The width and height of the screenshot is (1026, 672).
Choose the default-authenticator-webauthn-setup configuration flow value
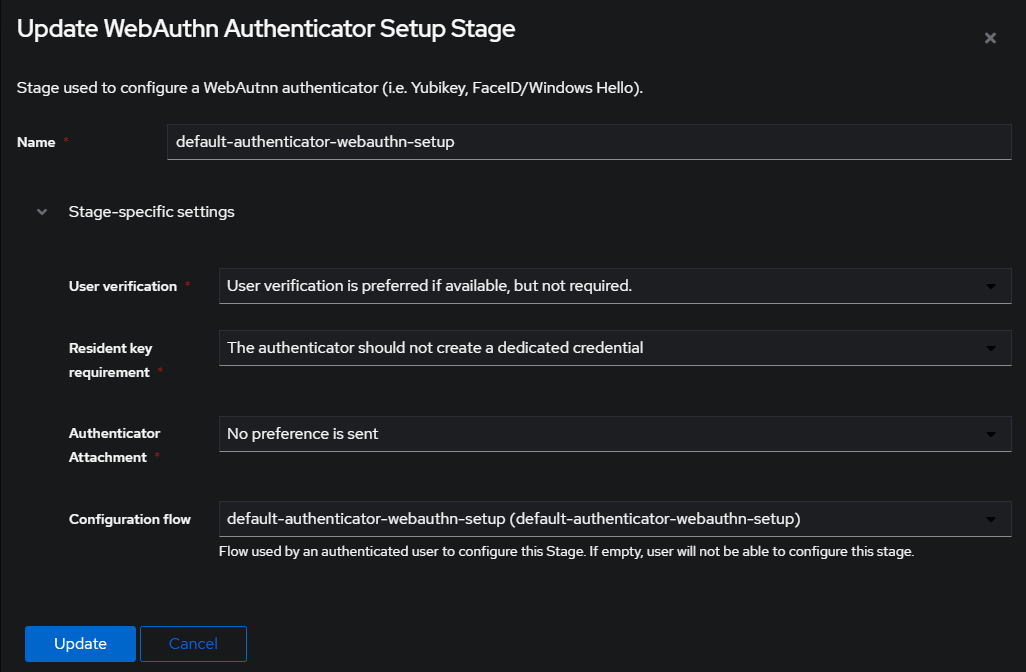pyautogui.click(x=514, y=519)
